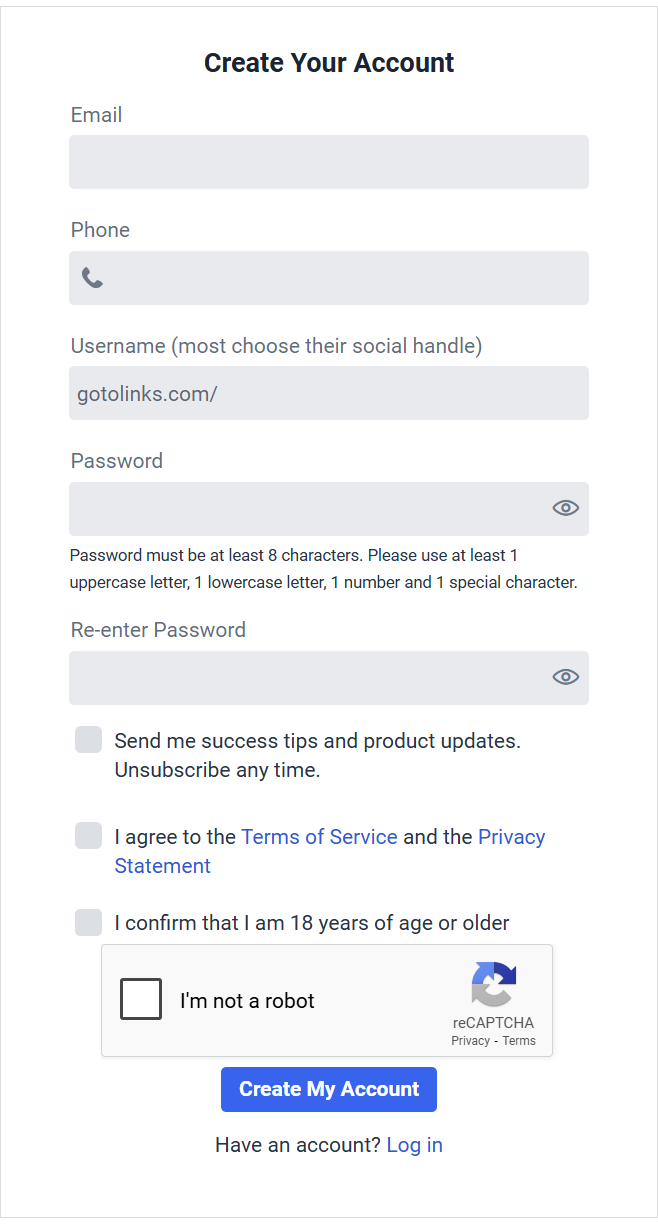Enable success tips and product updates checkbox
The height and width of the screenshot is (1227, 658).
tap(88, 739)
